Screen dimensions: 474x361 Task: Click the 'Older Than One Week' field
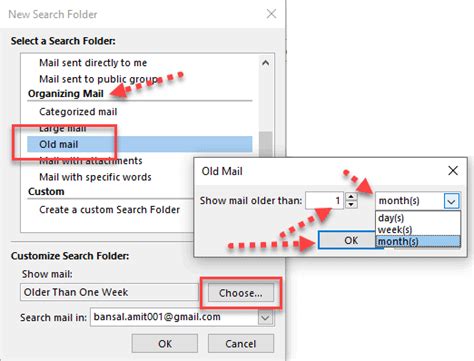tap(109, 292)
